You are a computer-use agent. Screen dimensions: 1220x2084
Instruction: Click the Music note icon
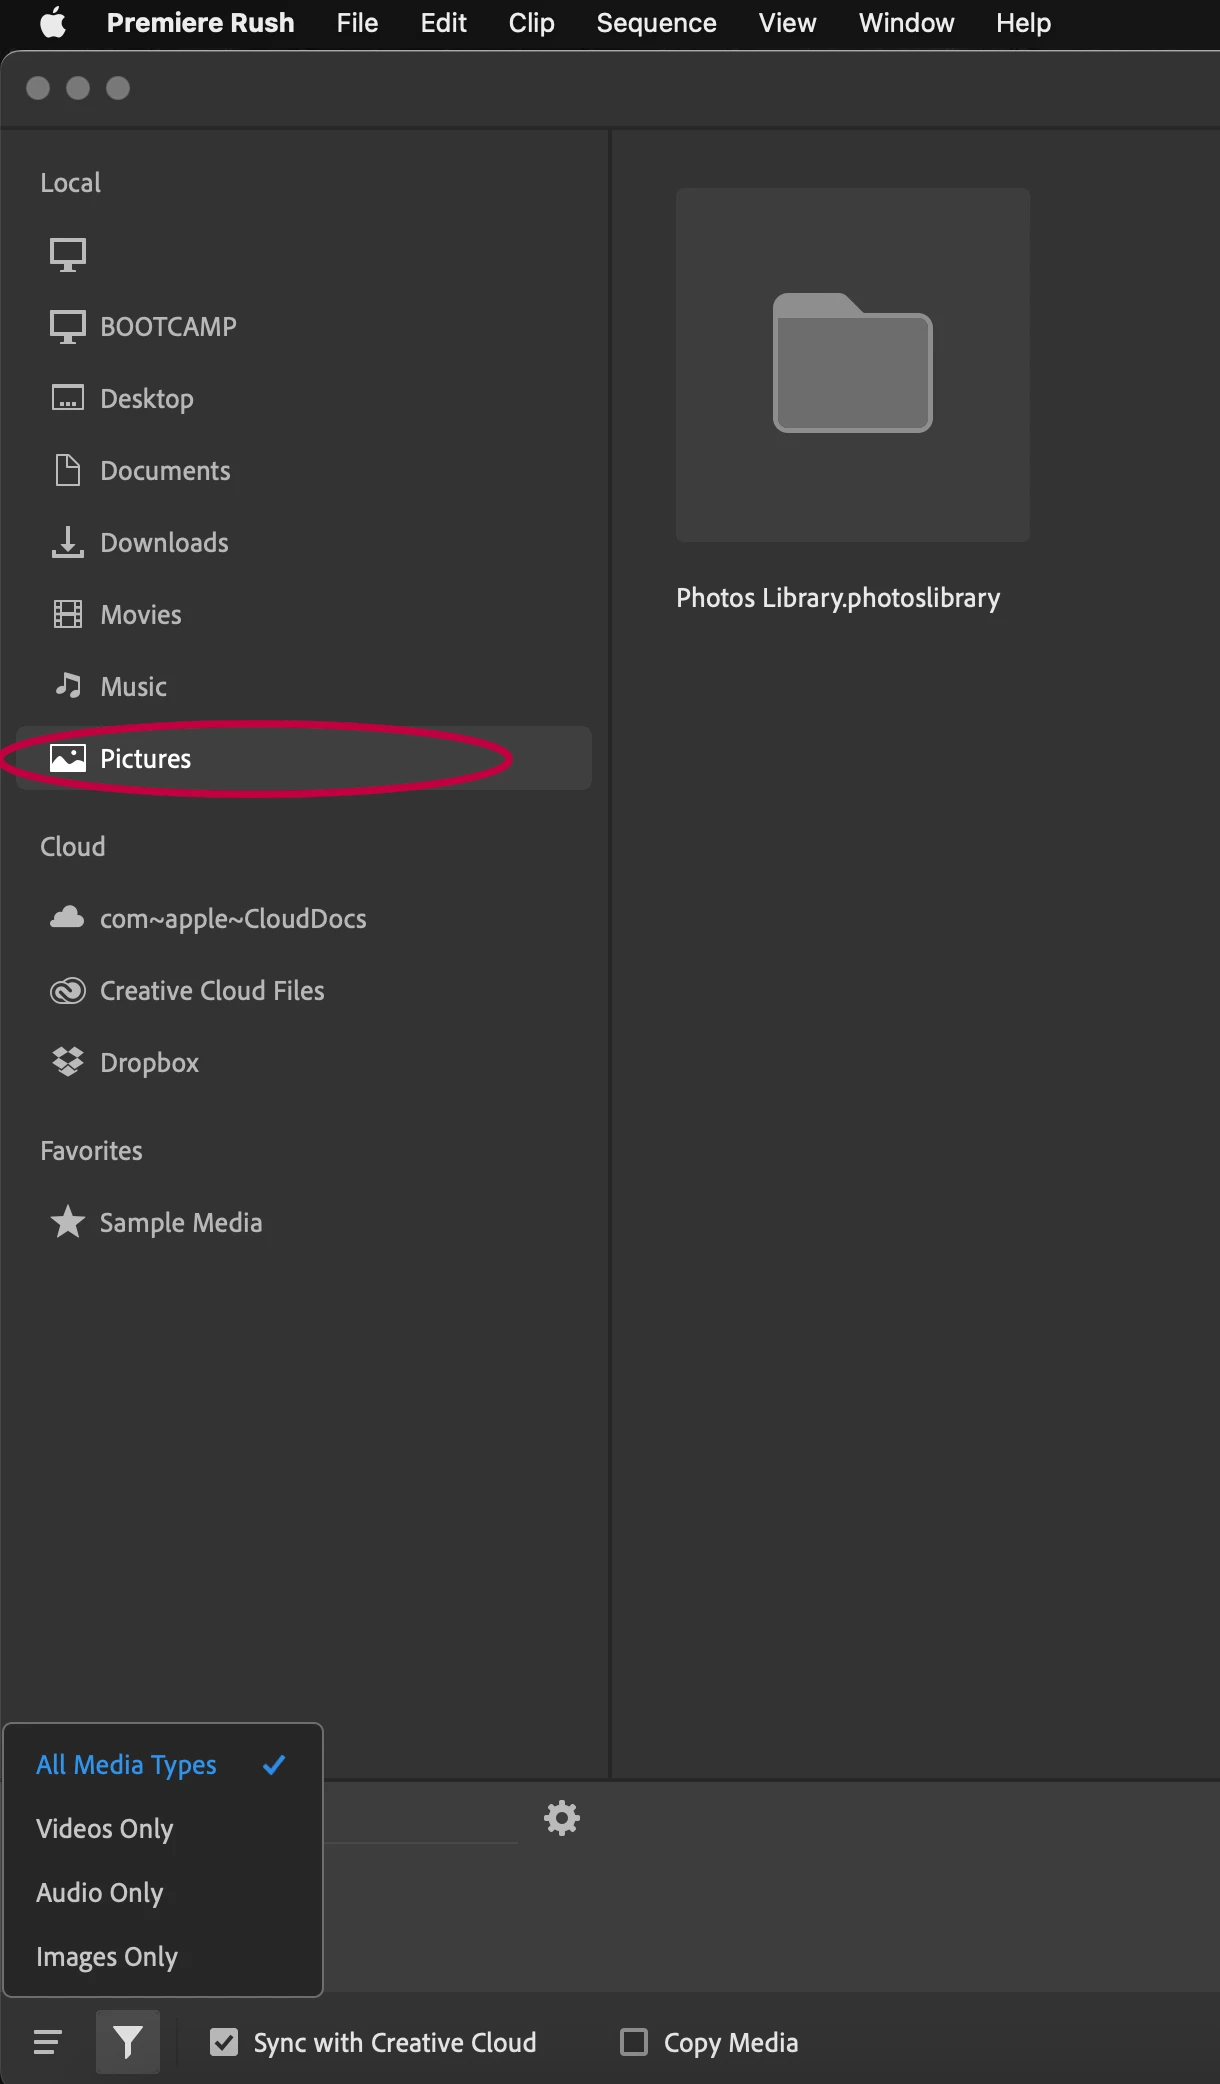pos(68,685)
